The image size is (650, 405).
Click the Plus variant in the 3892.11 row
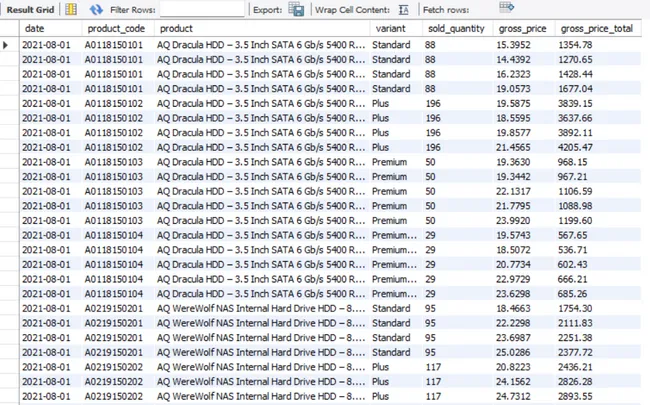click(380, 133)
